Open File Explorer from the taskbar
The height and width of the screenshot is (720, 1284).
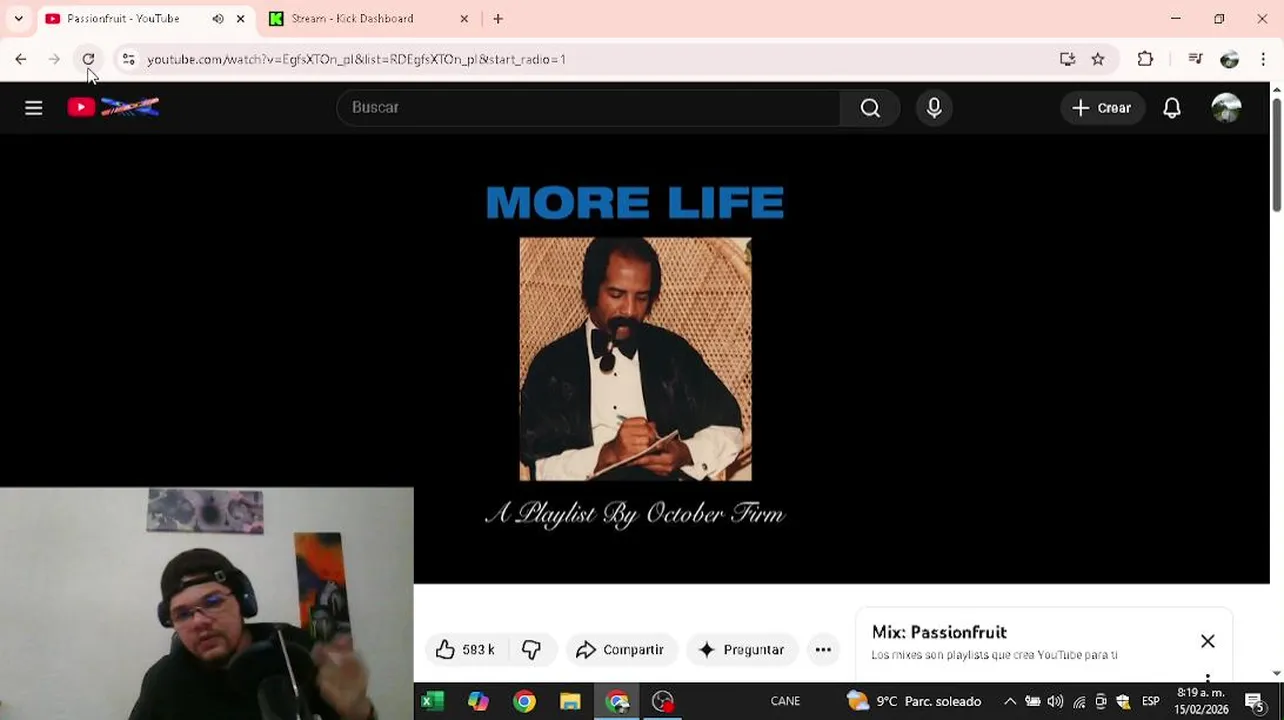click(x=570, y=702)
